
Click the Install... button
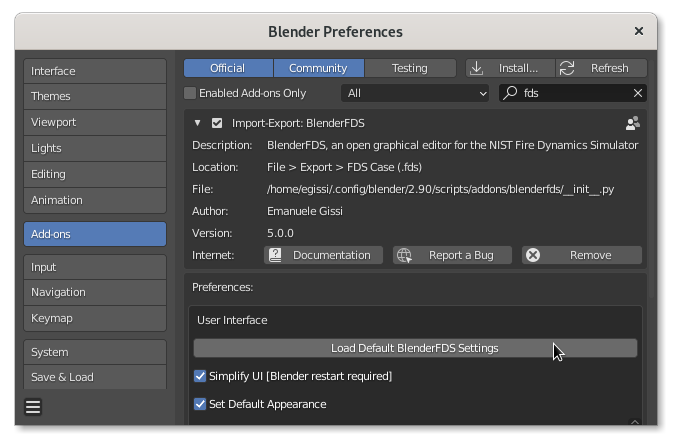tap(510, 68)
